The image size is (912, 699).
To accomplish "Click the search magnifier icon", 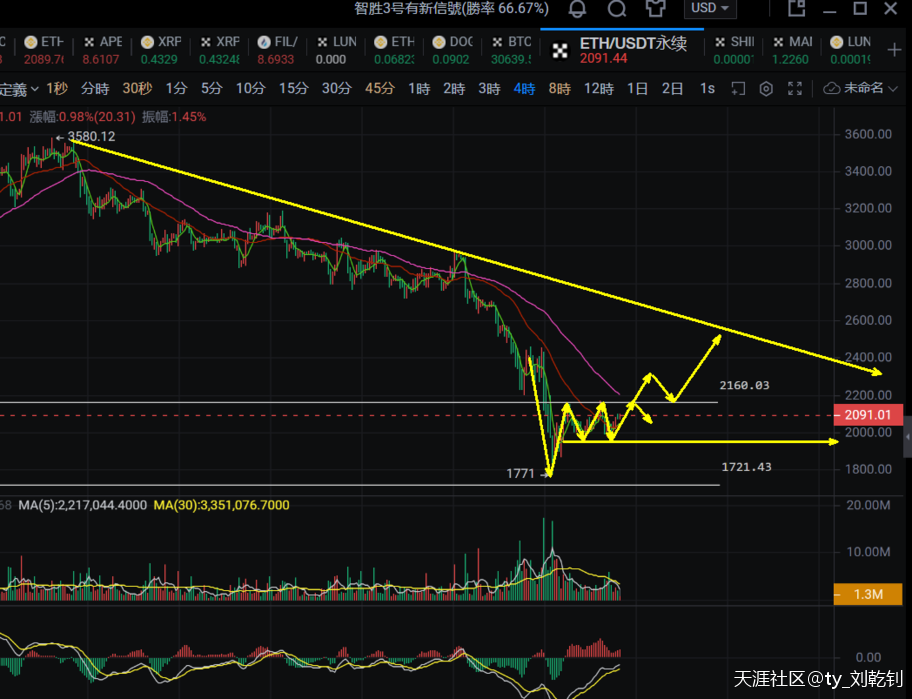I will point(617,9).
